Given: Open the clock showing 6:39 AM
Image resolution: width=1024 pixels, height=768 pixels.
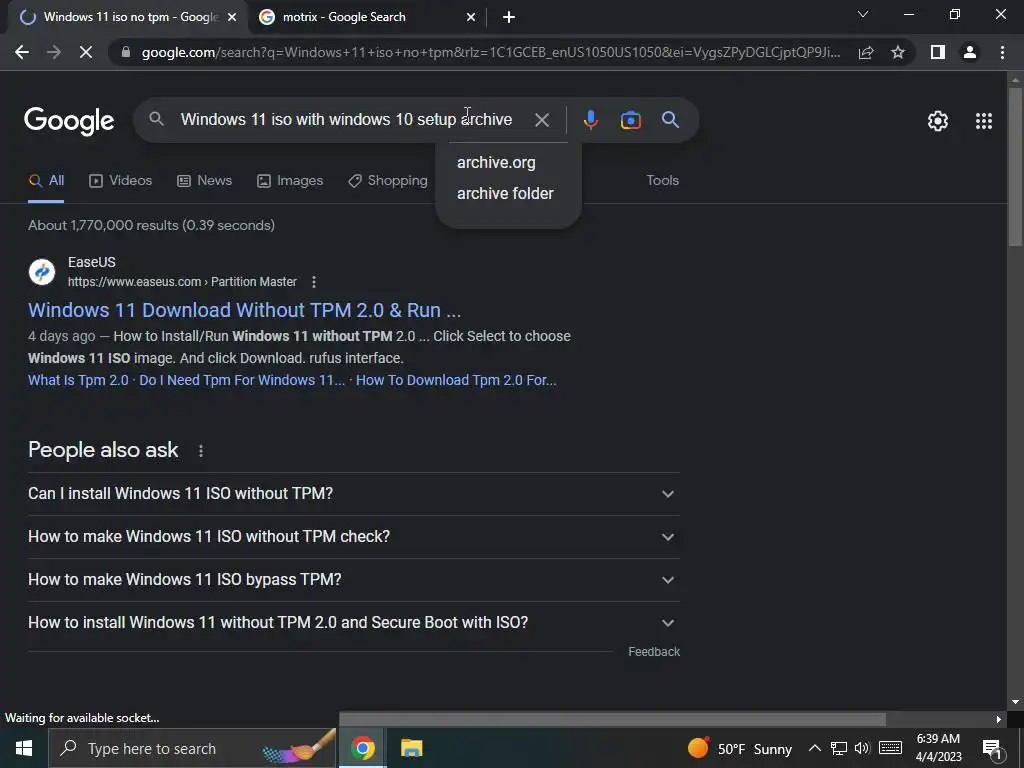Looking at the screenshot, I should point(938,748).
